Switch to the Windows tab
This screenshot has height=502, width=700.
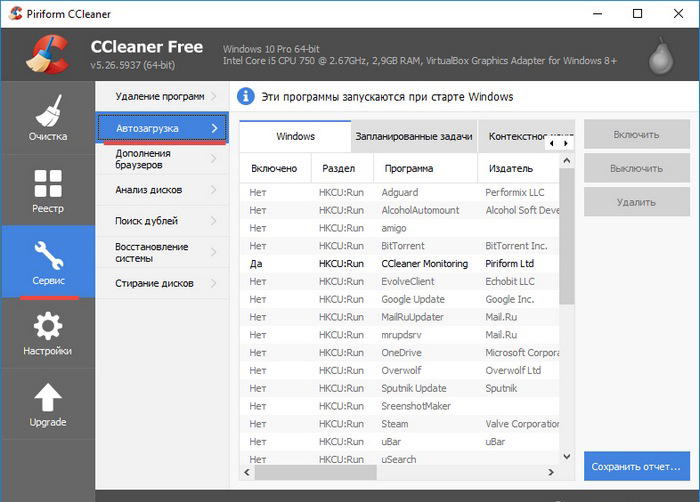(x=295, y=136)
